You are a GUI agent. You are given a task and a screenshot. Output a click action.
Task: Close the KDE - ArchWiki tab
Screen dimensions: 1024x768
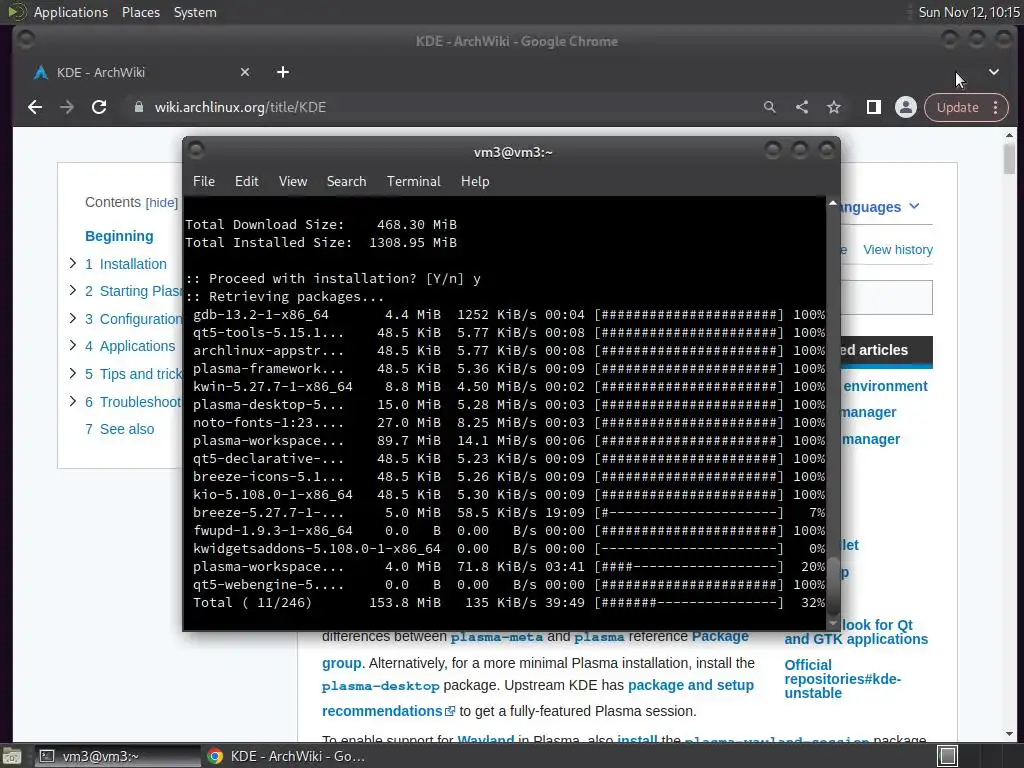(245, 72)
